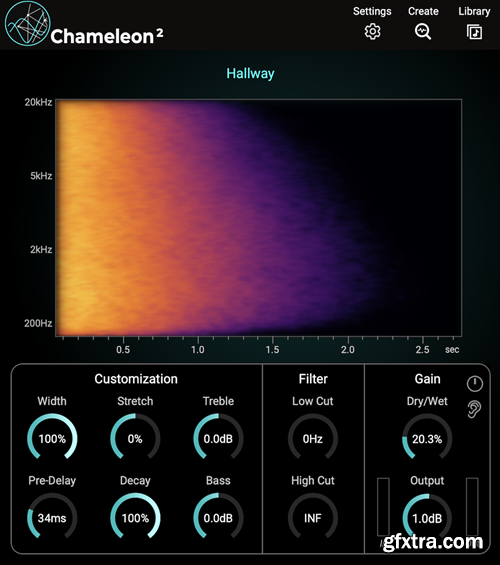
Task: Click the Library label
Action: point(474,11)
